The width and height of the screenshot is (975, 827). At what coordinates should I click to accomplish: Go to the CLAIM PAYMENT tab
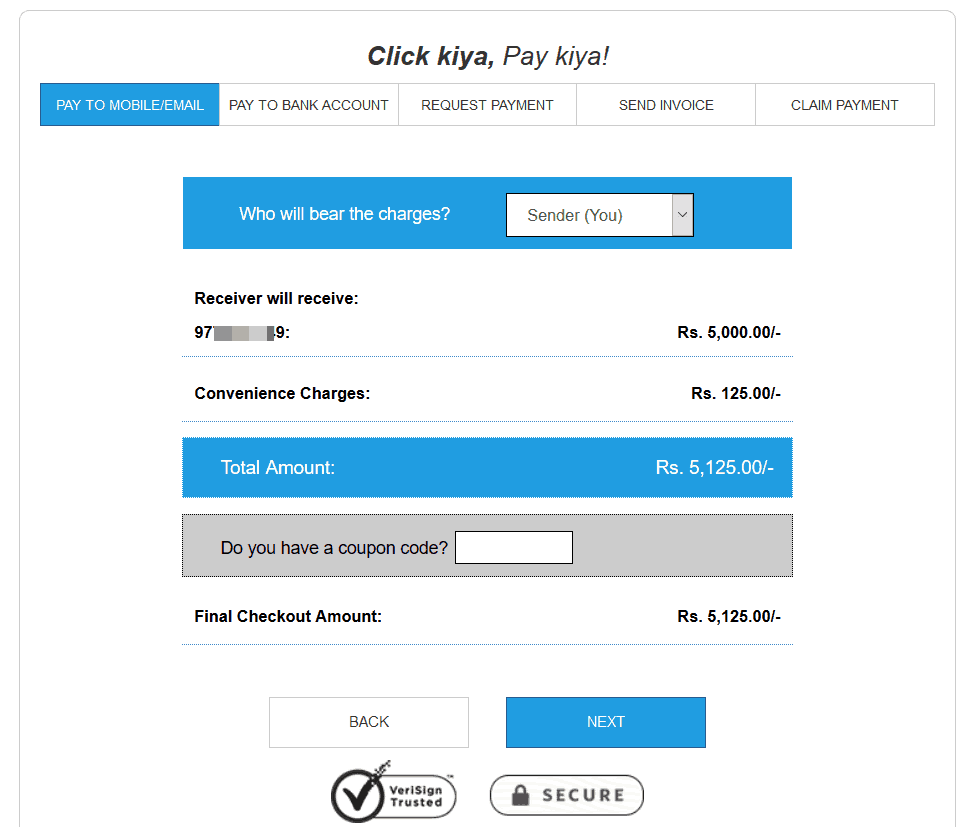pyautogui.click(x=844, y=104)
